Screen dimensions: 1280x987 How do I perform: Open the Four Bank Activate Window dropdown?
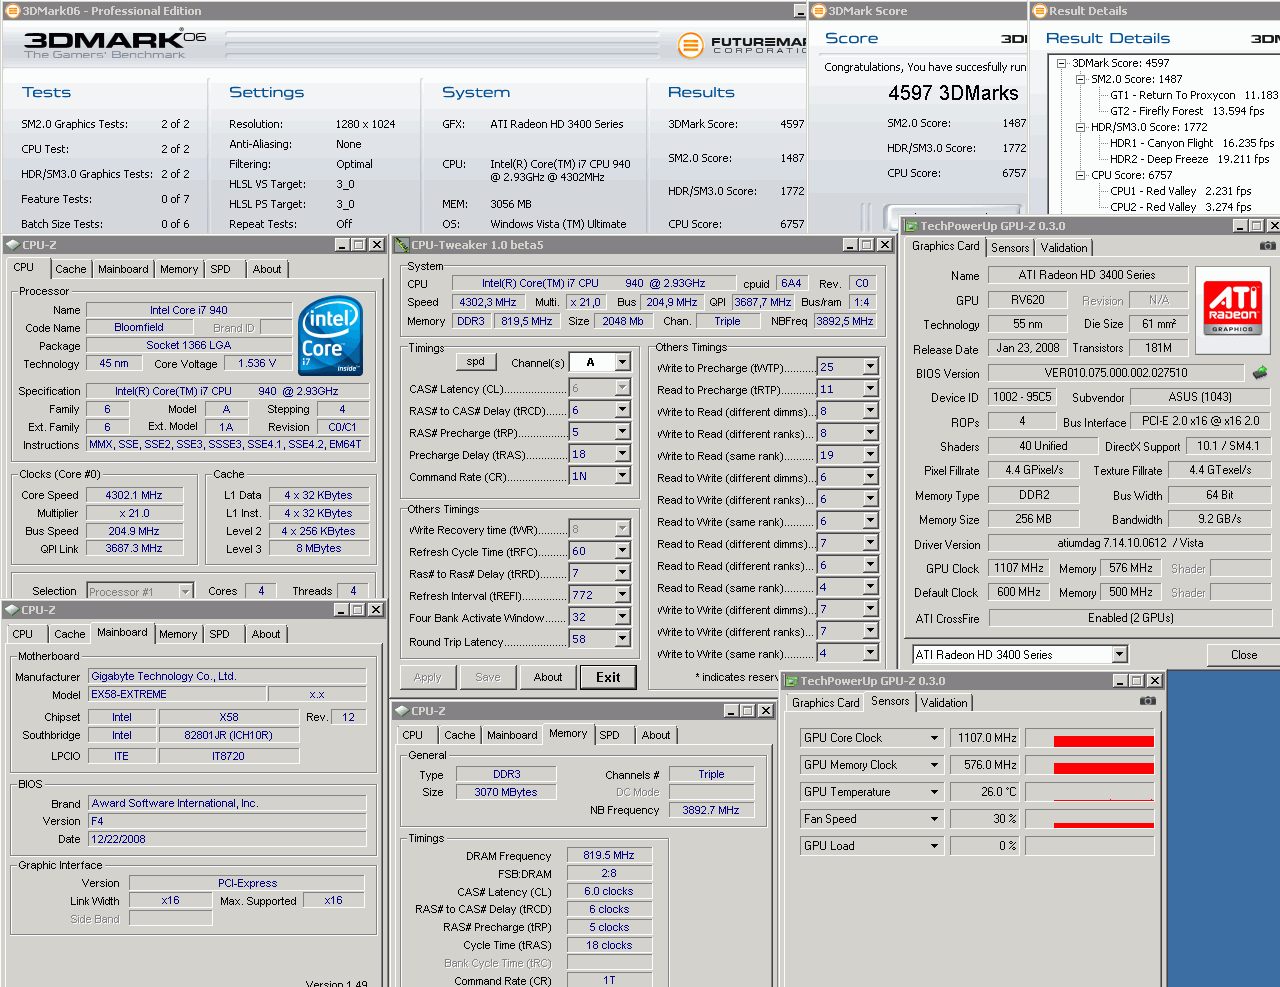pyautogui.click(x=623, y=617)
